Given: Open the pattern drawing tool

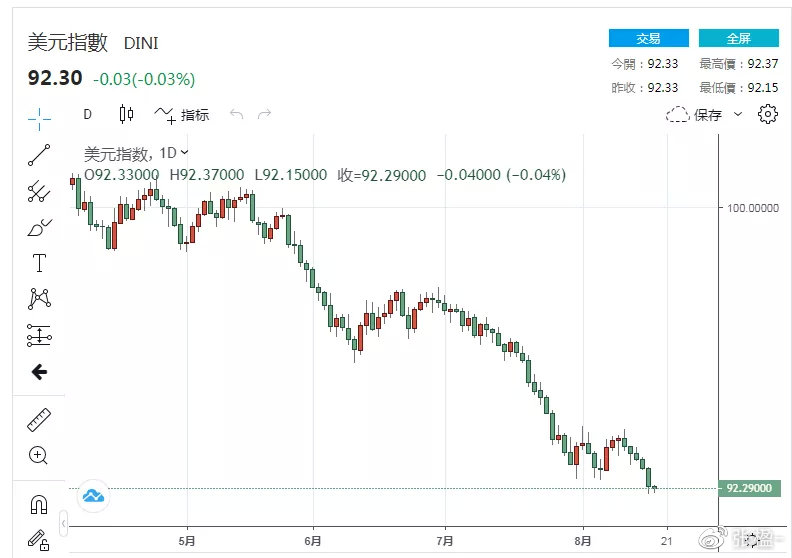Looking at the screenshot, I should pos(39,298).
